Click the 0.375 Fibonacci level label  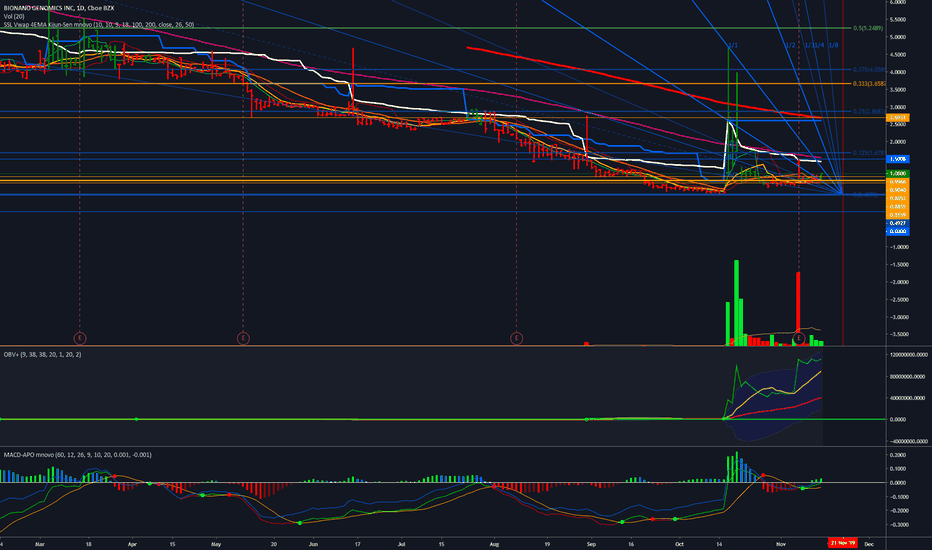click(x=868, y=70)
